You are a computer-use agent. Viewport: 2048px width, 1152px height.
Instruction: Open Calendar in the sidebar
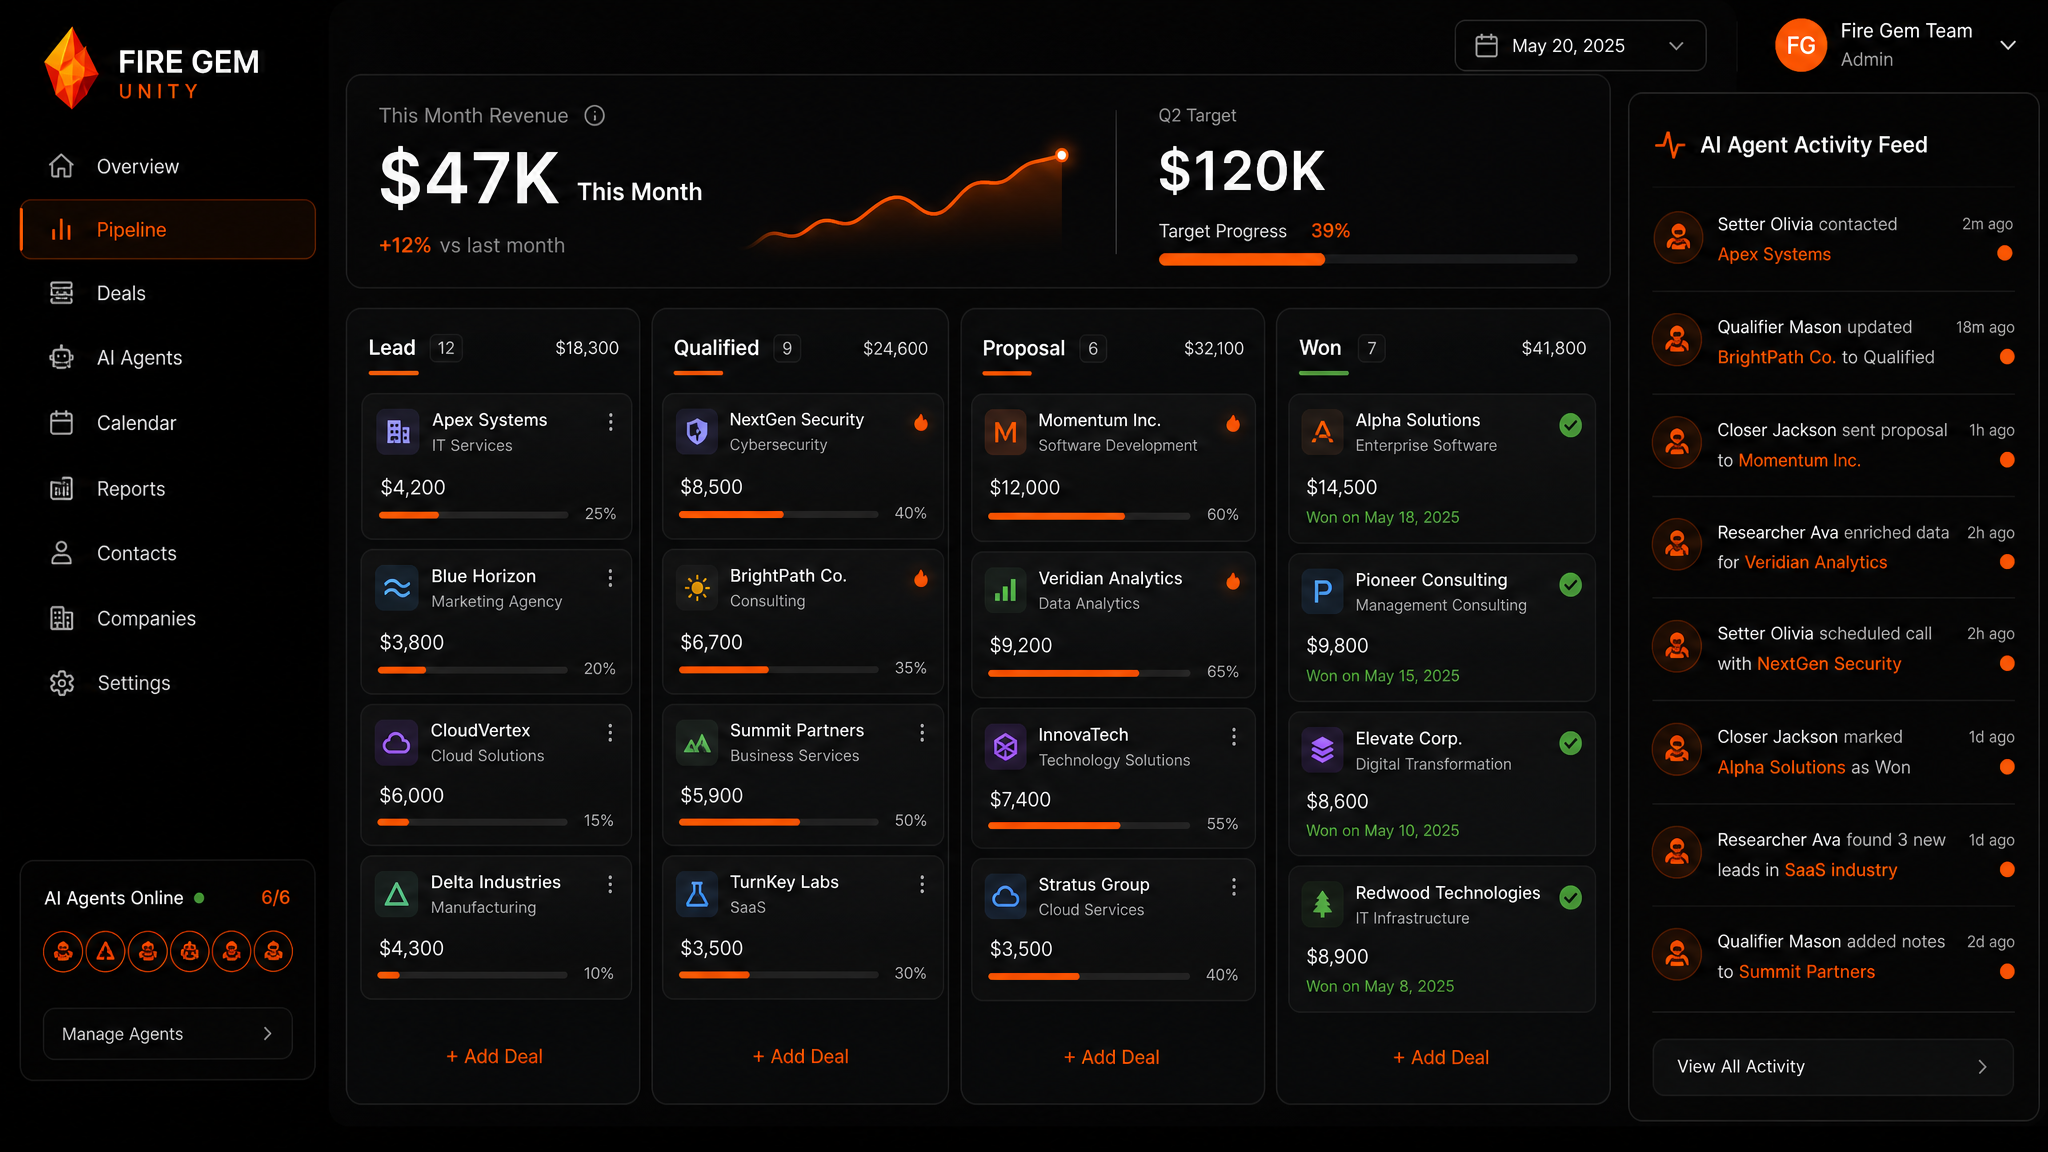167,423
